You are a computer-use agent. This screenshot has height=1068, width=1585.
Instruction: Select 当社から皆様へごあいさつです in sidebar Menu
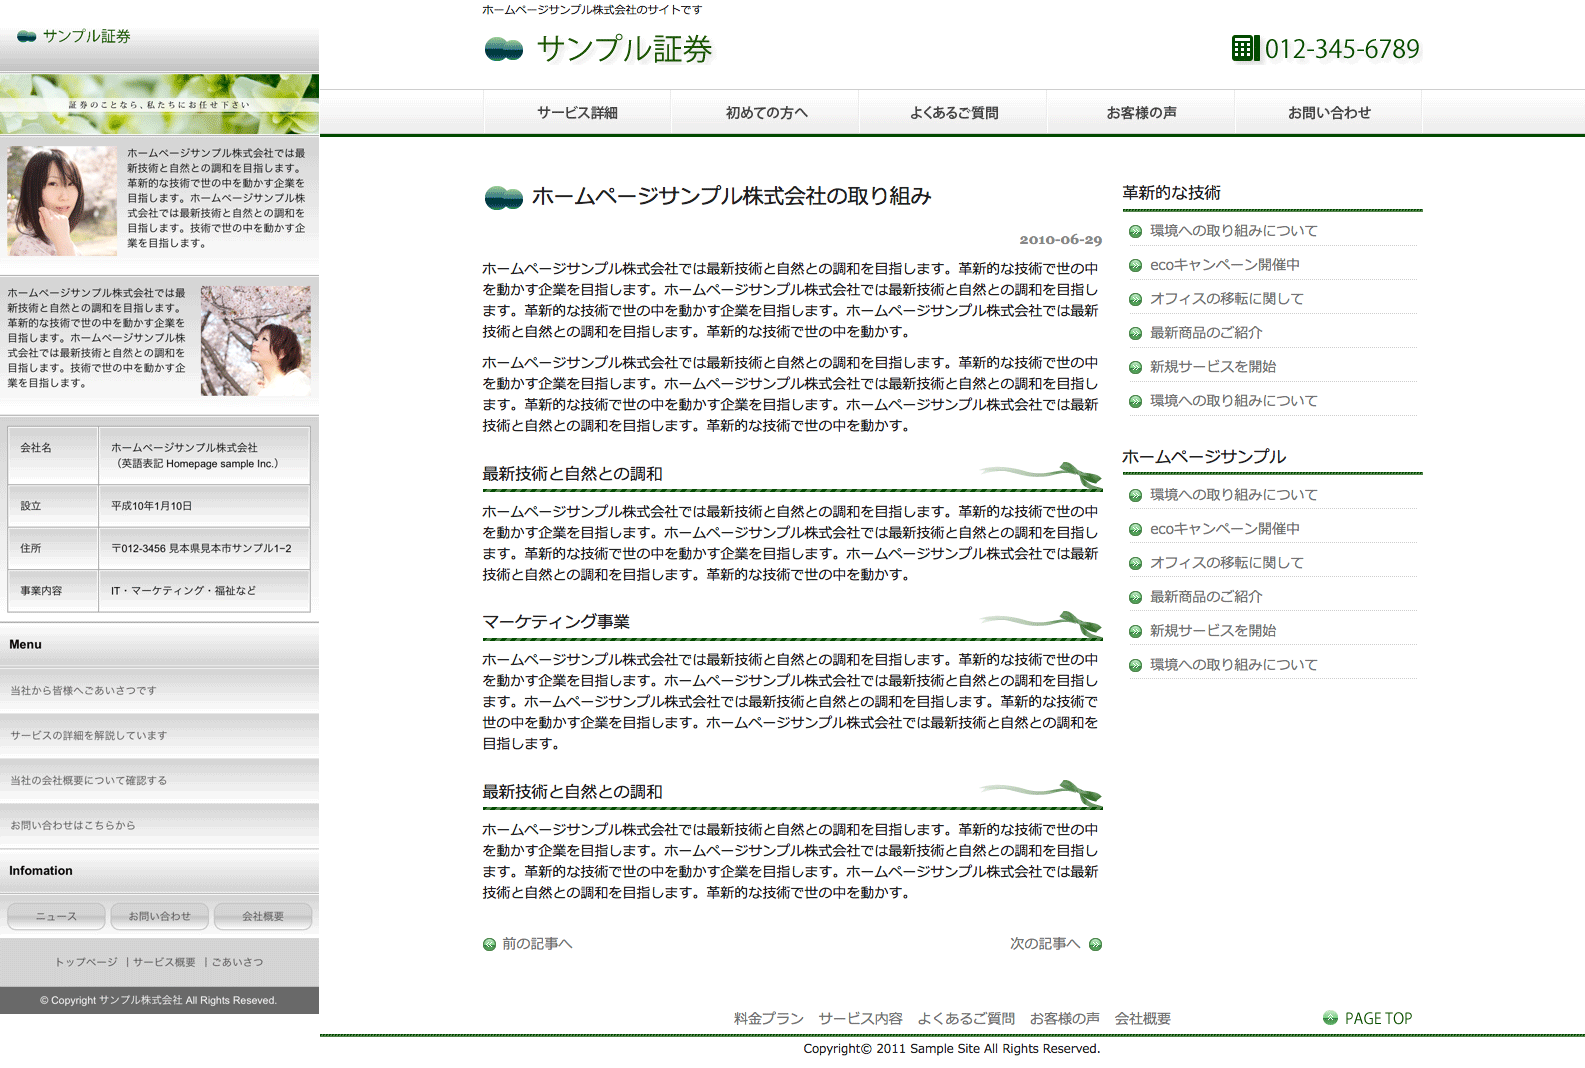(x=84, y=691)
